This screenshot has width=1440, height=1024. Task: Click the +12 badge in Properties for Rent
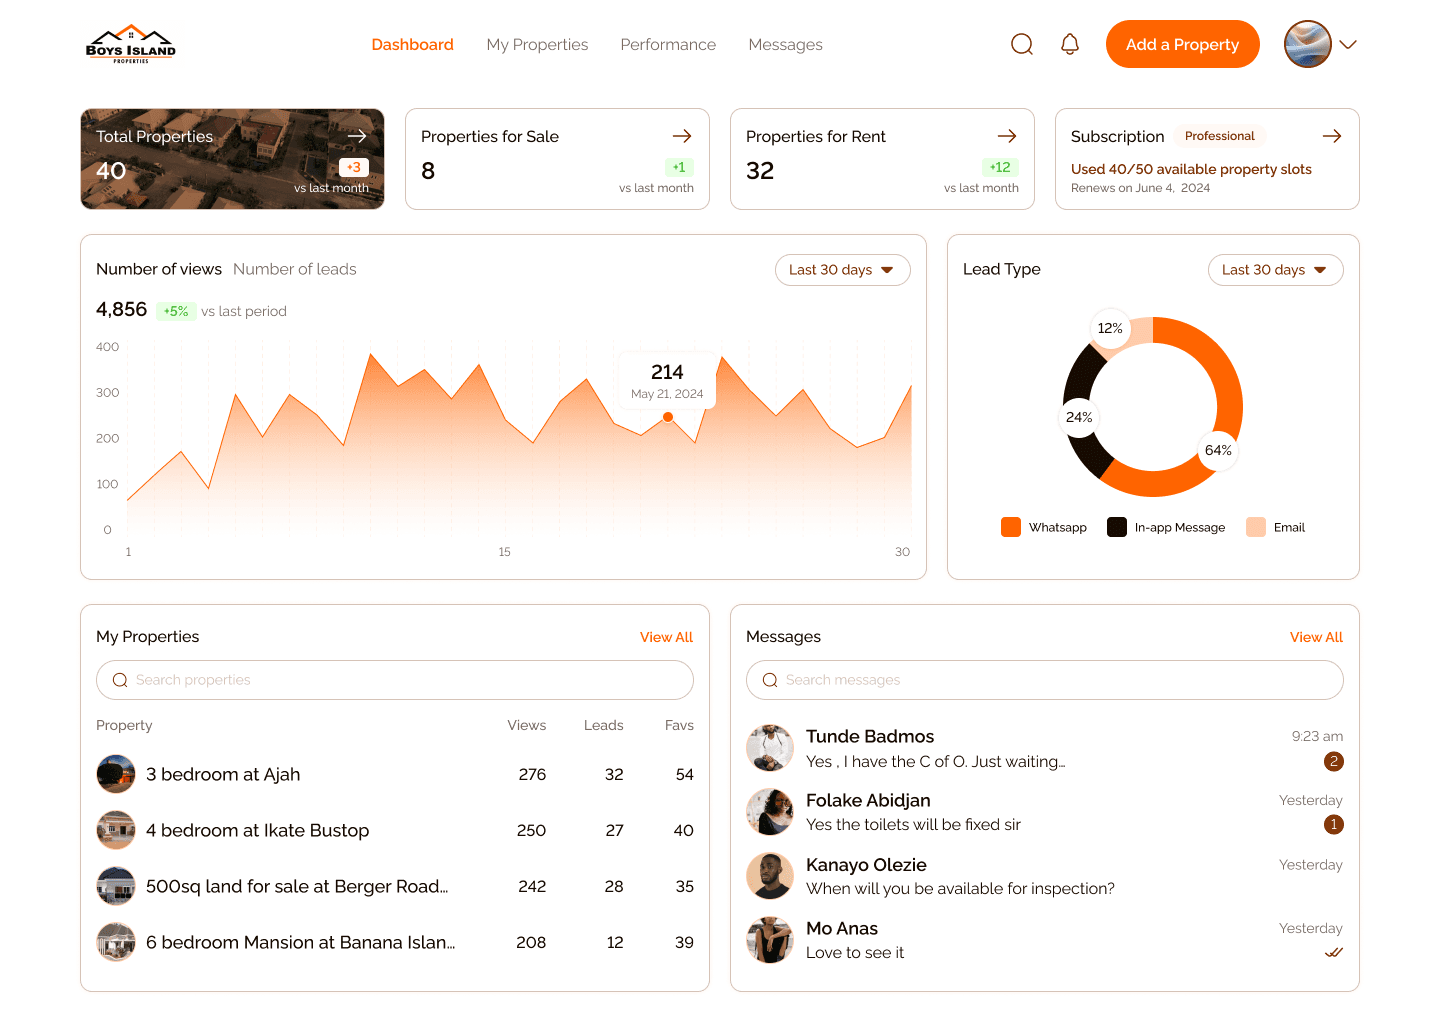pos(1000,167)
